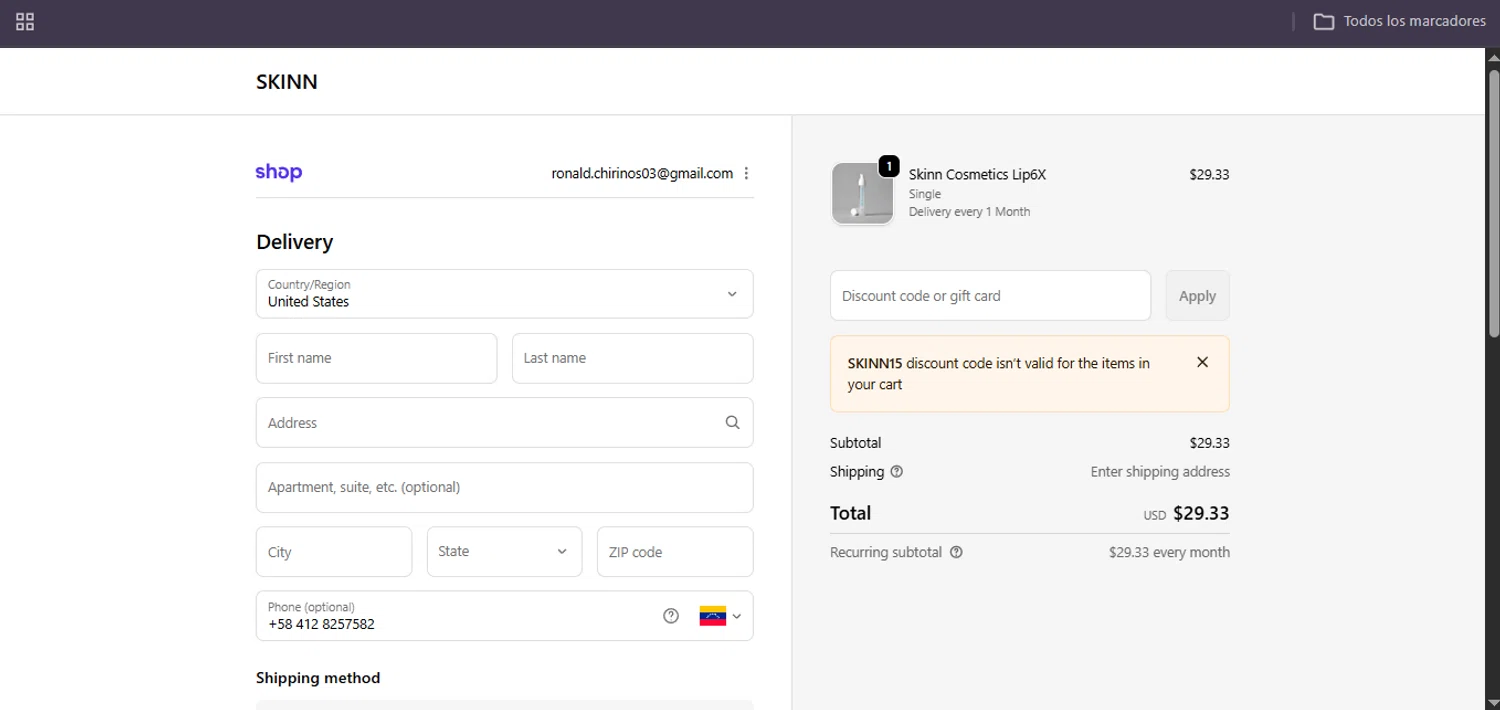Click the search icon in Address field

pyautogui.click(x=732, y=423)
